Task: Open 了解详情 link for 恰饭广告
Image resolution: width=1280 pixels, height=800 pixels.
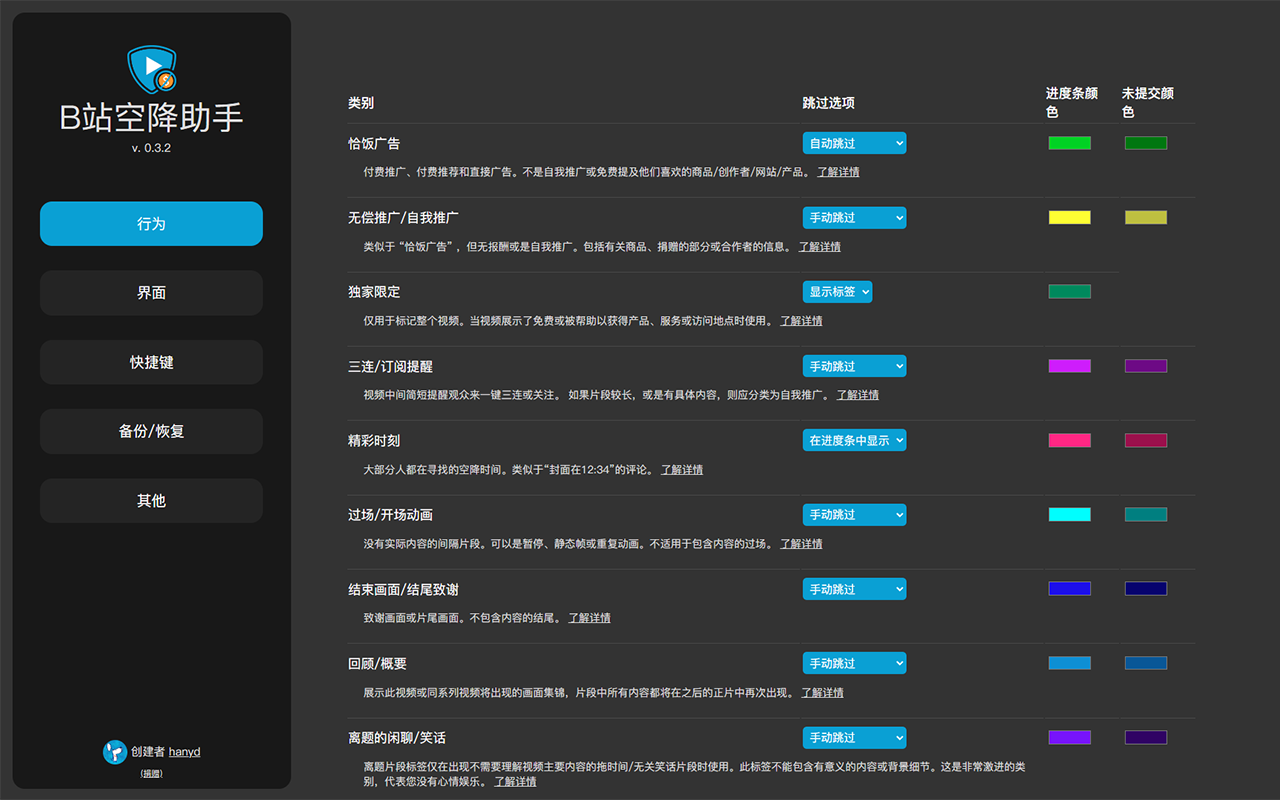Action: tap(838, 171)
